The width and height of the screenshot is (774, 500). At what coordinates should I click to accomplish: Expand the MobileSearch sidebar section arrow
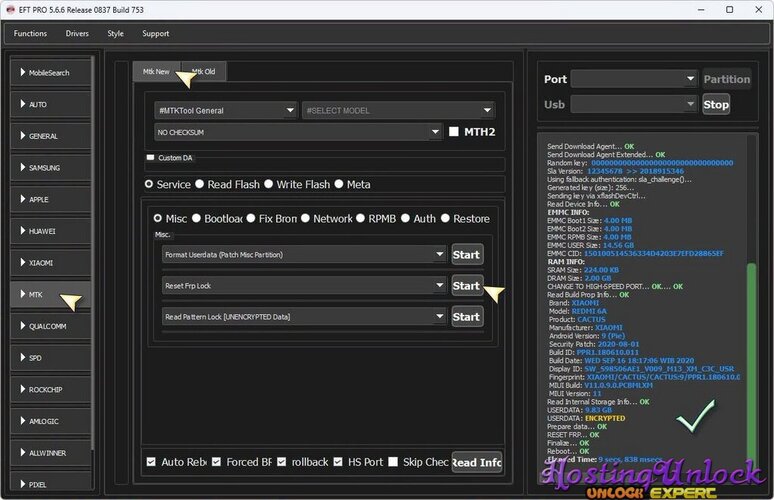pos(23,72)
